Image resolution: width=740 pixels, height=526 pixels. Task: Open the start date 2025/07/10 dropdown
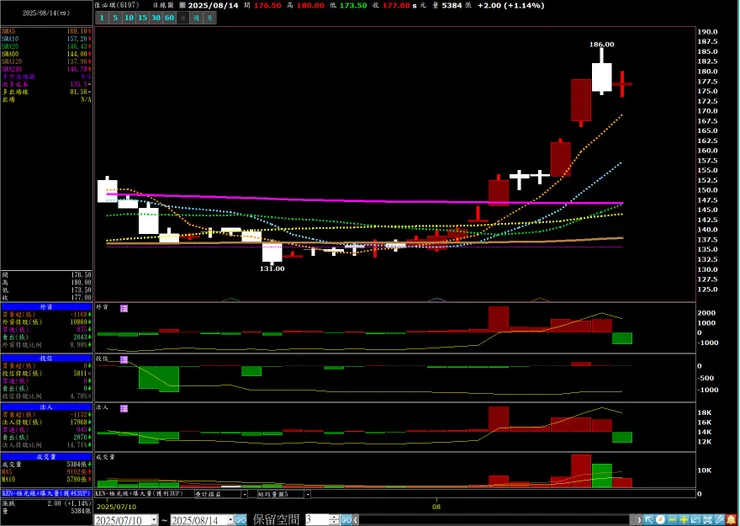(154, 520)
